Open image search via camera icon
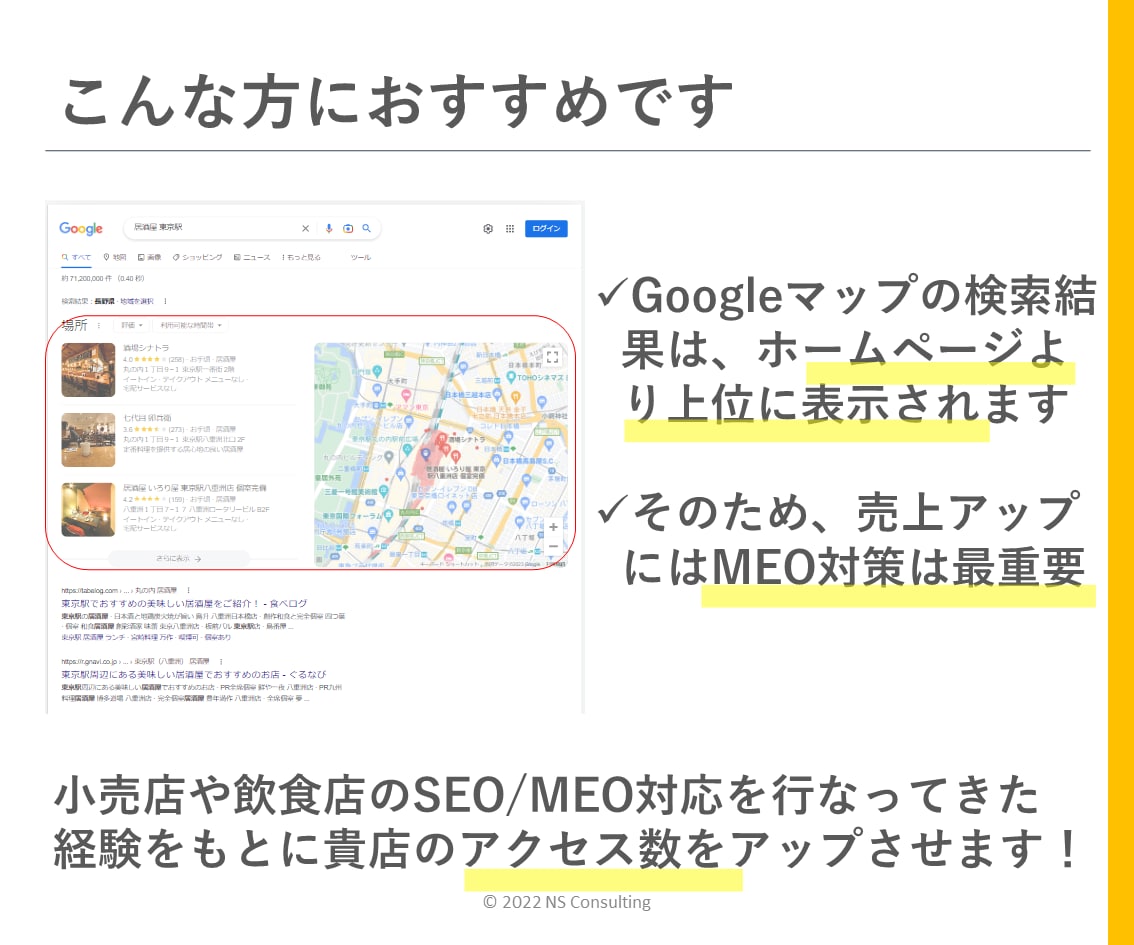The width and height of the screenshot is (1134, 945). pos(348,228)
